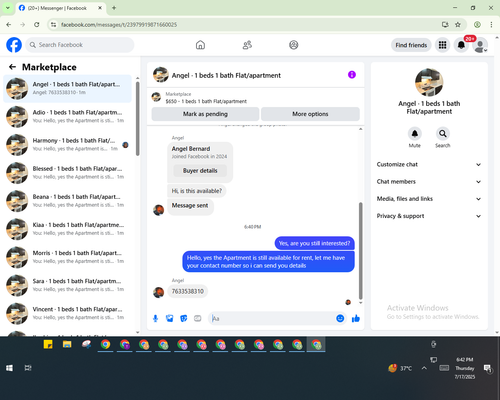This screenshot has height=400, width=500.
Task: Open conversation information purple icon
Action: tap(352, 75)
